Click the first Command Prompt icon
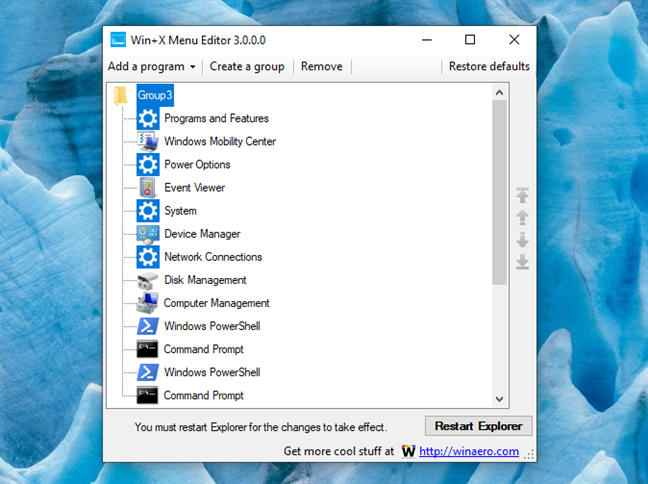The width and height of the screenshot is (648, 484). (x=148, y=349)
